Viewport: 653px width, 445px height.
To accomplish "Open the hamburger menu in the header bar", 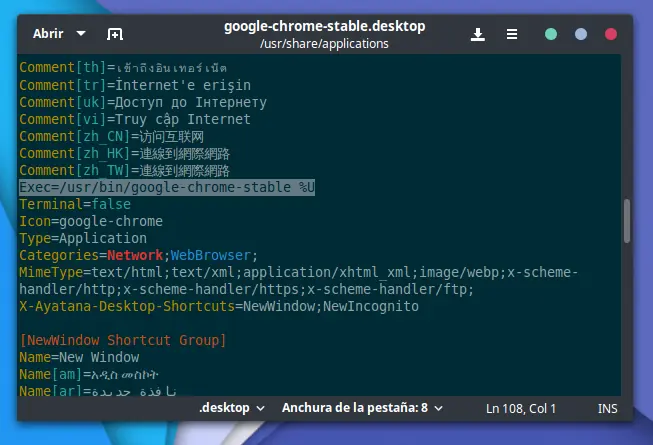I will (x=512, y=34).
